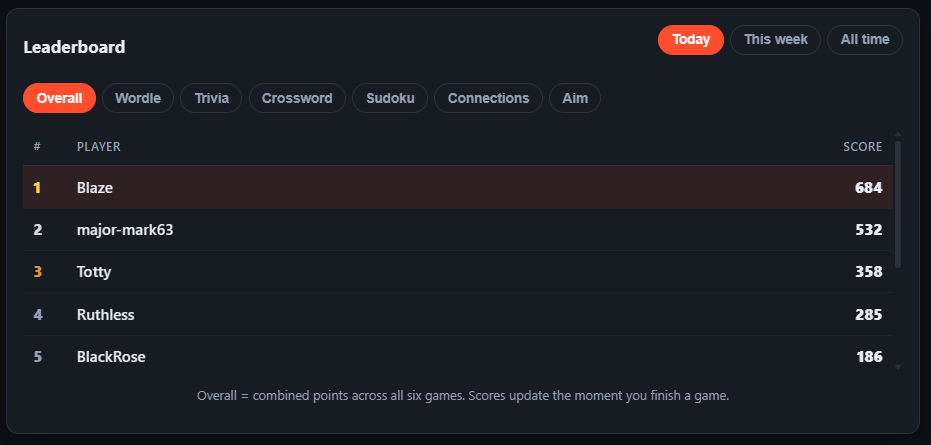The image size is (931, 445).
Task: Click the scroll up arrow
Action: [898, 134]
